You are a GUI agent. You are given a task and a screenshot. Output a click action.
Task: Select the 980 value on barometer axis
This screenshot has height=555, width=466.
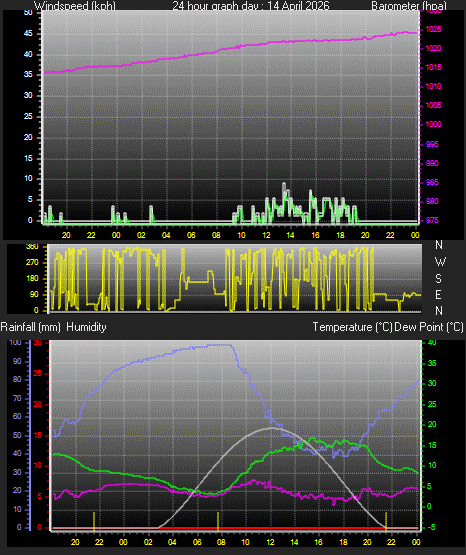(x=432, y=201)
